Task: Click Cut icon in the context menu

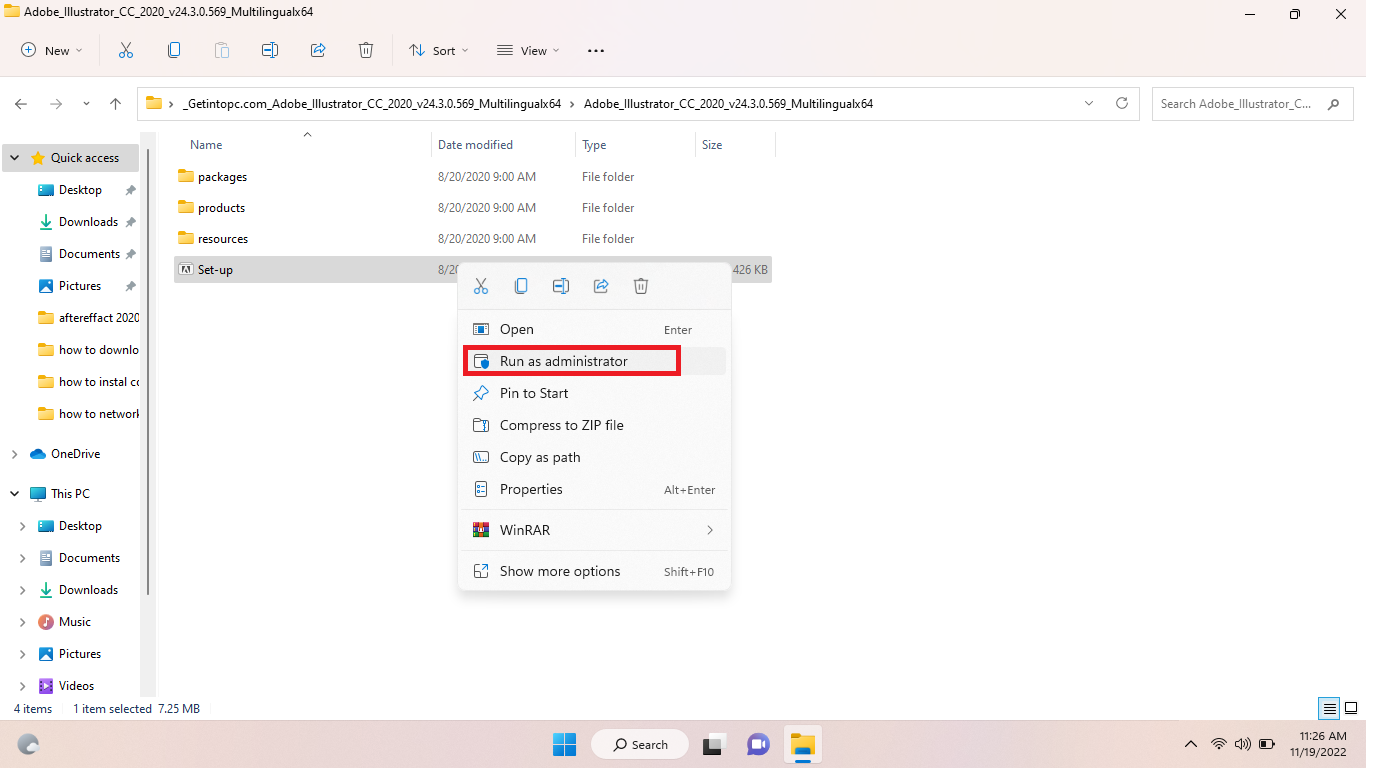Action: click(481, 286)
